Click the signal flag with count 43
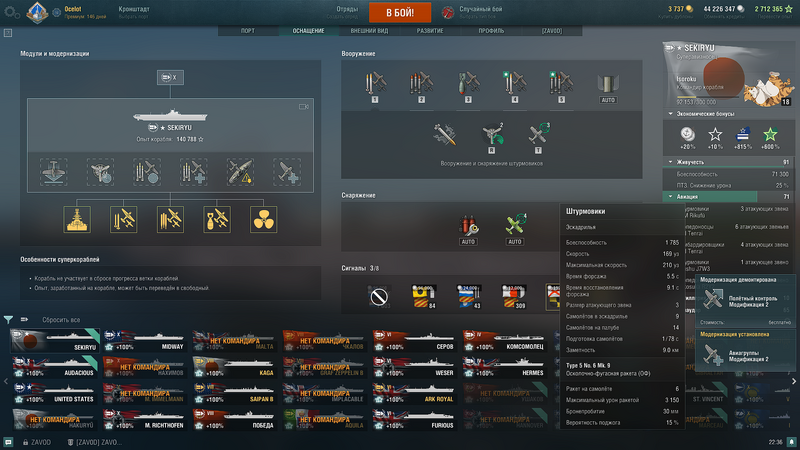800x450 pixels. coord(469,297)
